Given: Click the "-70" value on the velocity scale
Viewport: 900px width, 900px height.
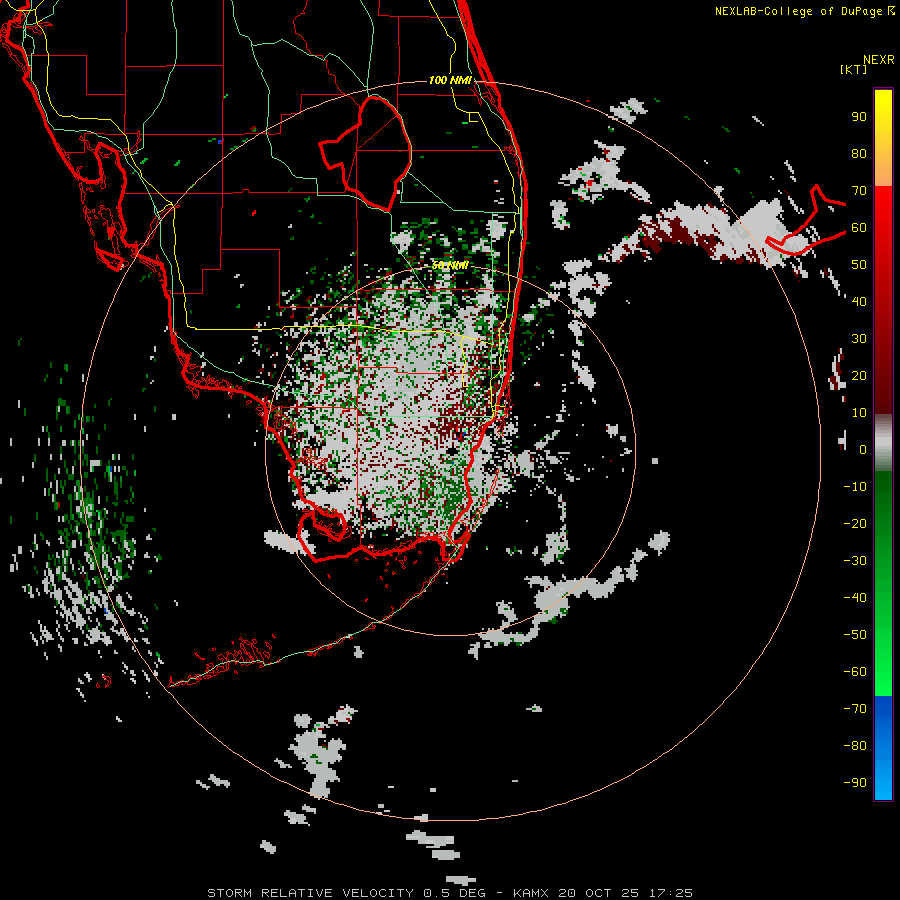Looking at the screenshot, I should 855,709.
